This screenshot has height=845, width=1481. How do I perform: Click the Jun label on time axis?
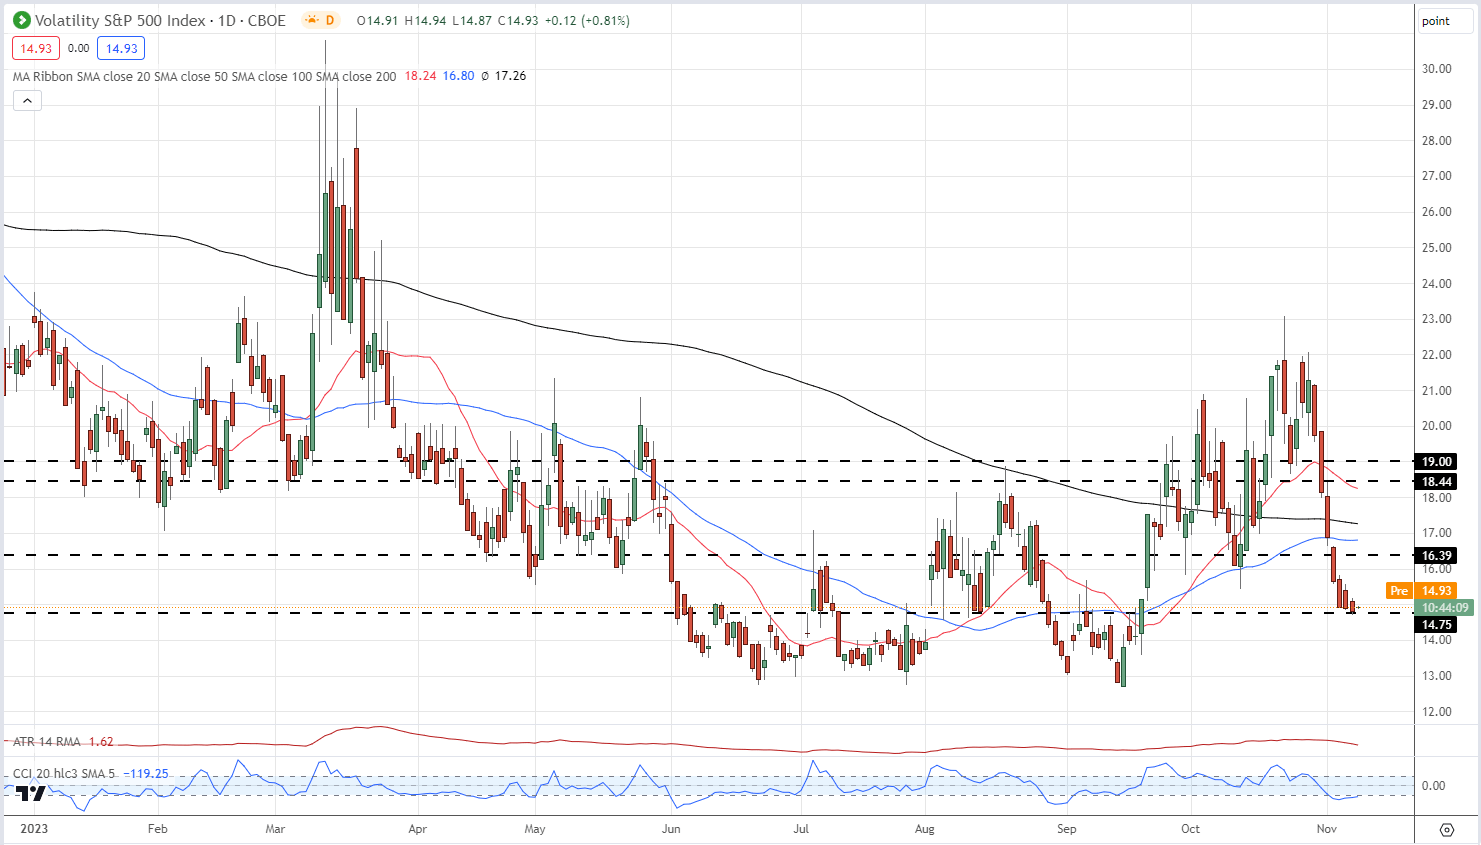[x=671, y=829]
